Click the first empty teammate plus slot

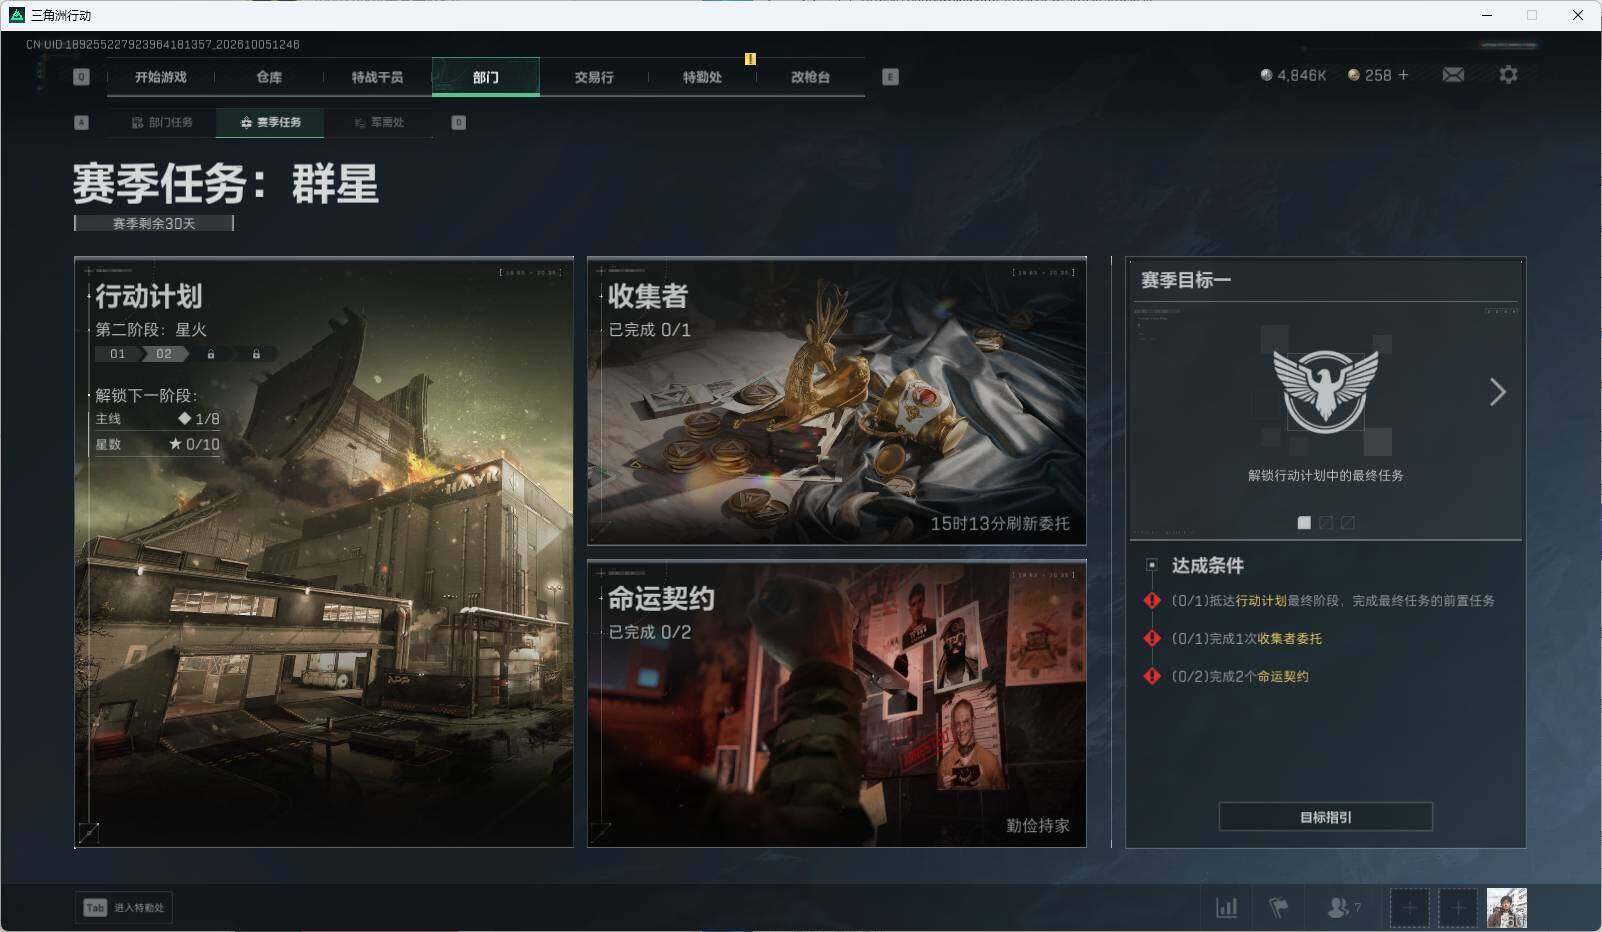[x=1409, y=908]
